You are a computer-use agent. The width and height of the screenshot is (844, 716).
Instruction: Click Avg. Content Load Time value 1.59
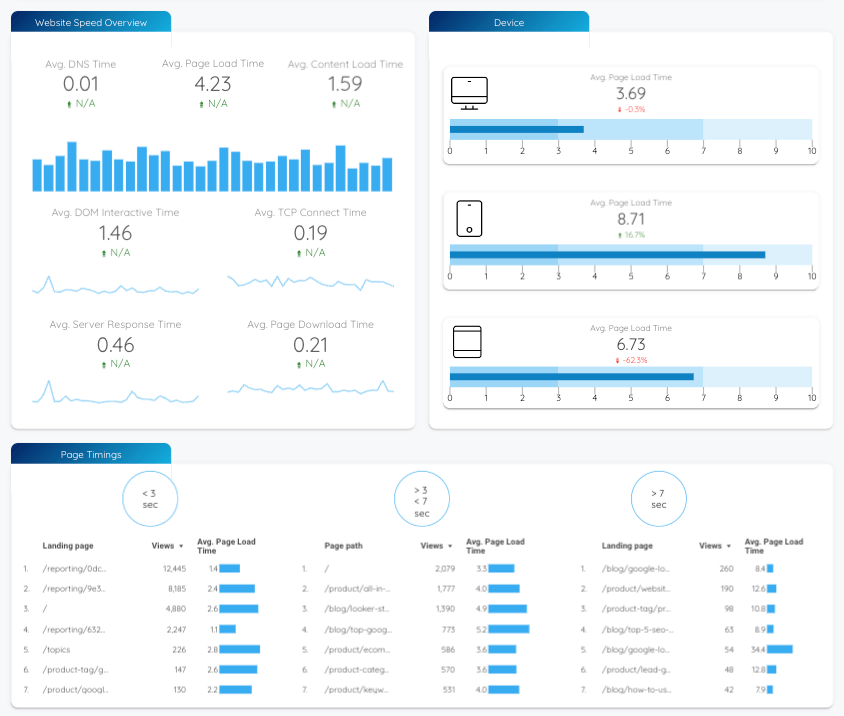345,84
